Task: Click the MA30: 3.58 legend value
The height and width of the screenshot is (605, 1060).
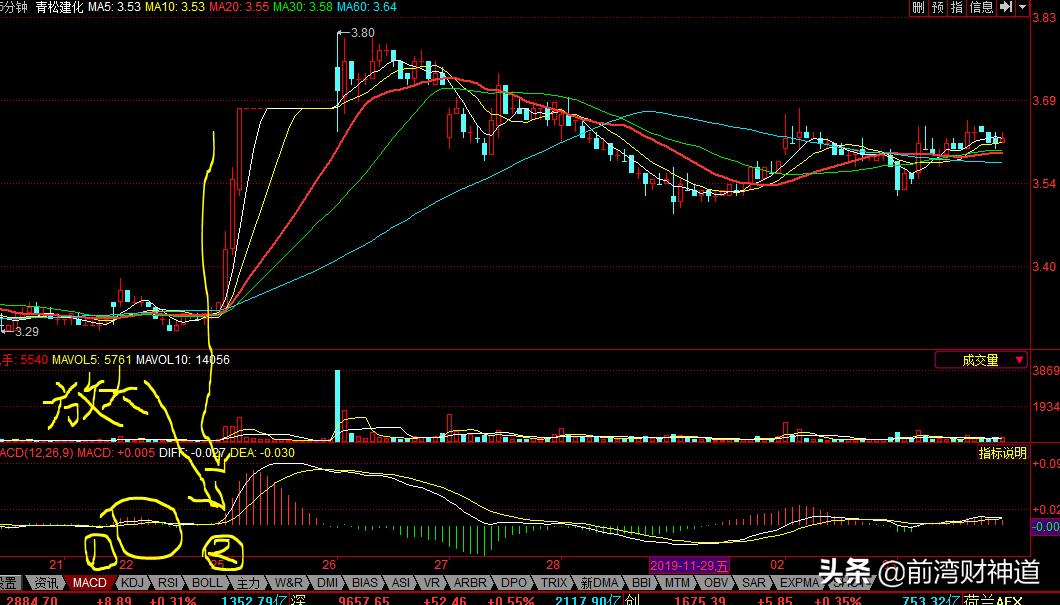Action: pos(302,7)
